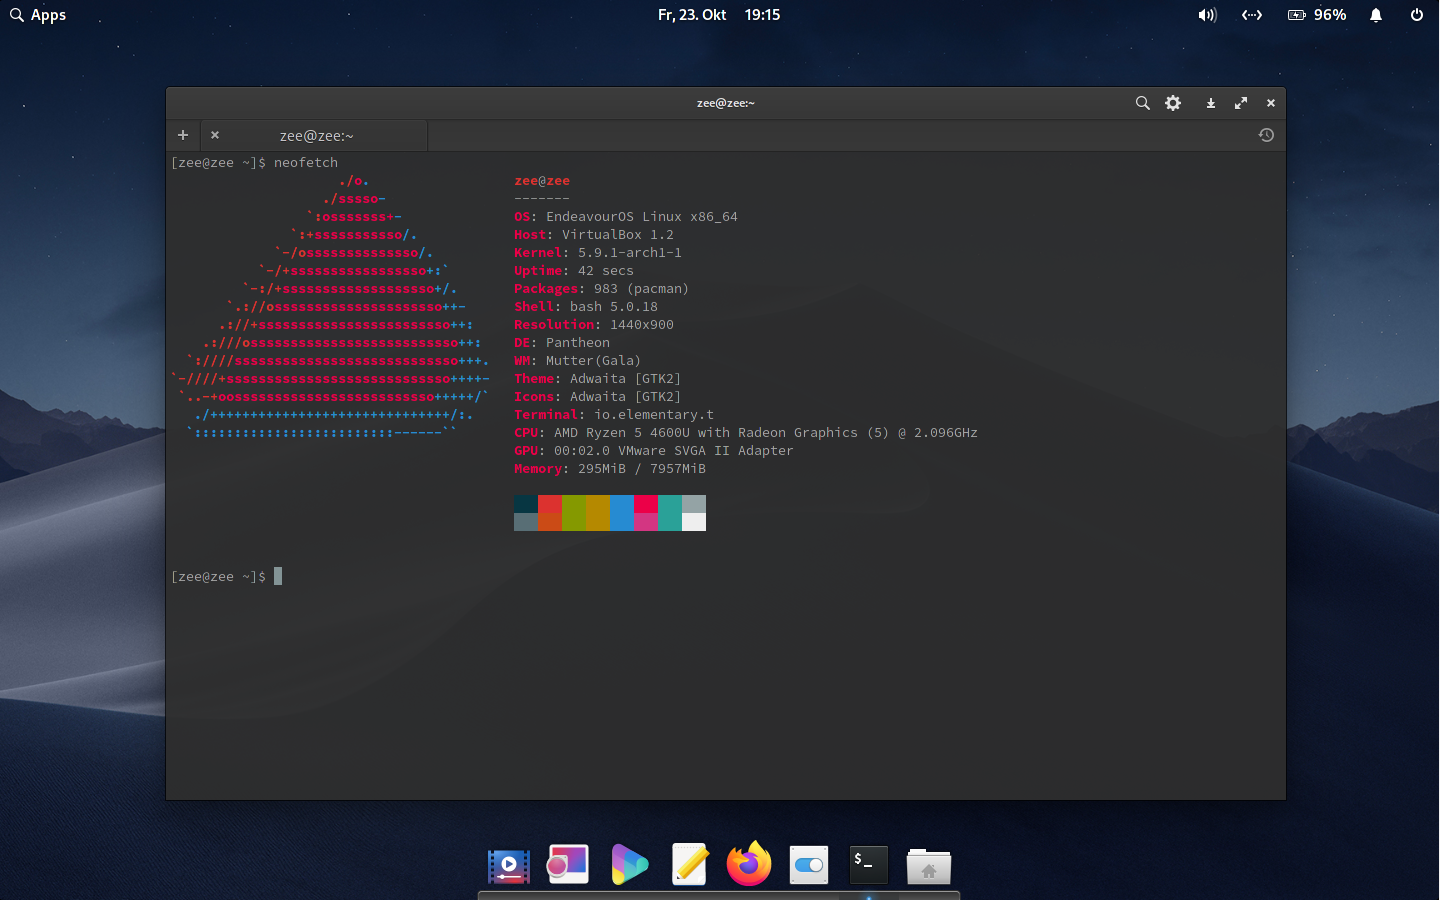1440x900 pixels.
Task: Close the terminal window
Action: pos(1271,103)
